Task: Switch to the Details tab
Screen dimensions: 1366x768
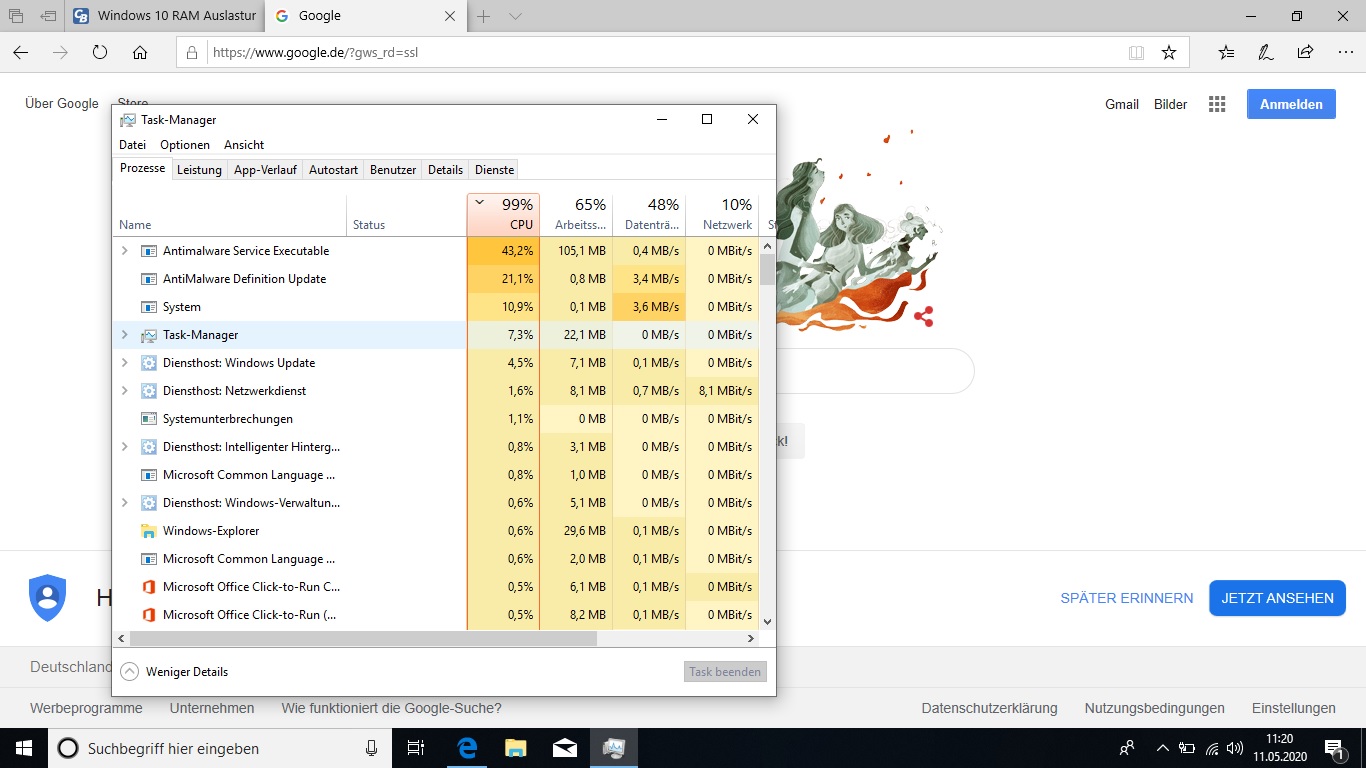Action: coord(445,170)
